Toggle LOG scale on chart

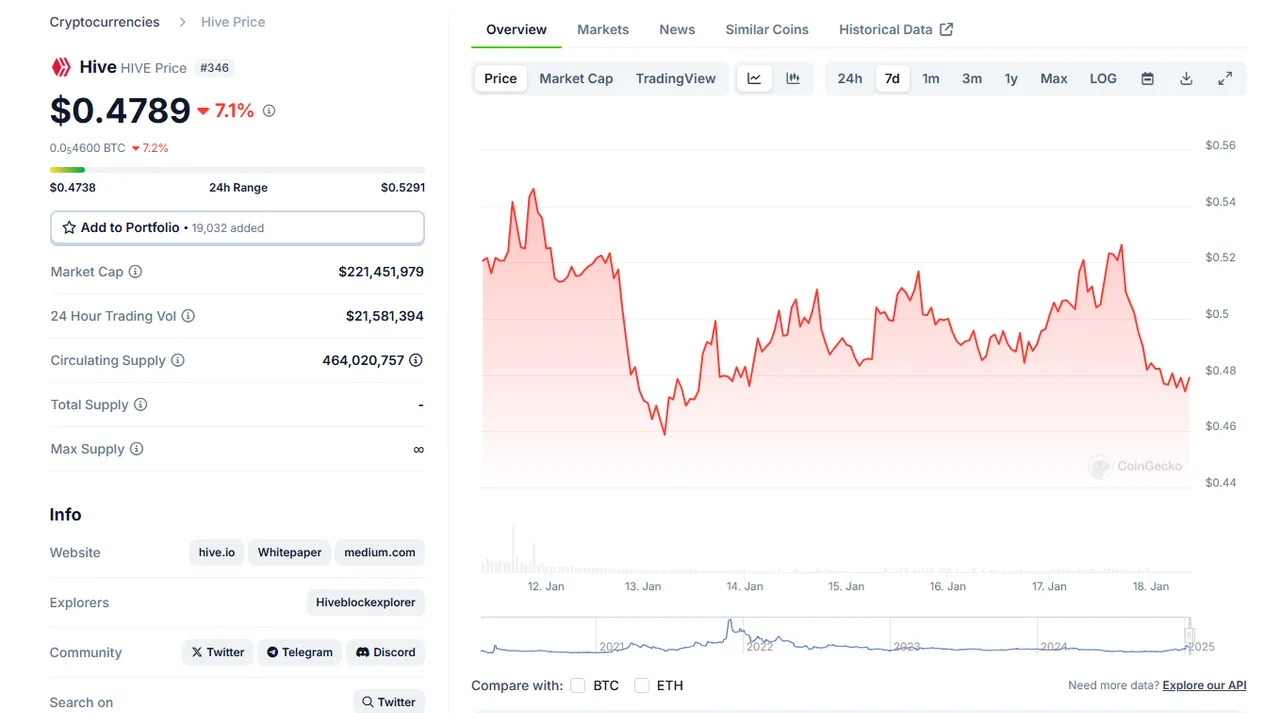1103,79
